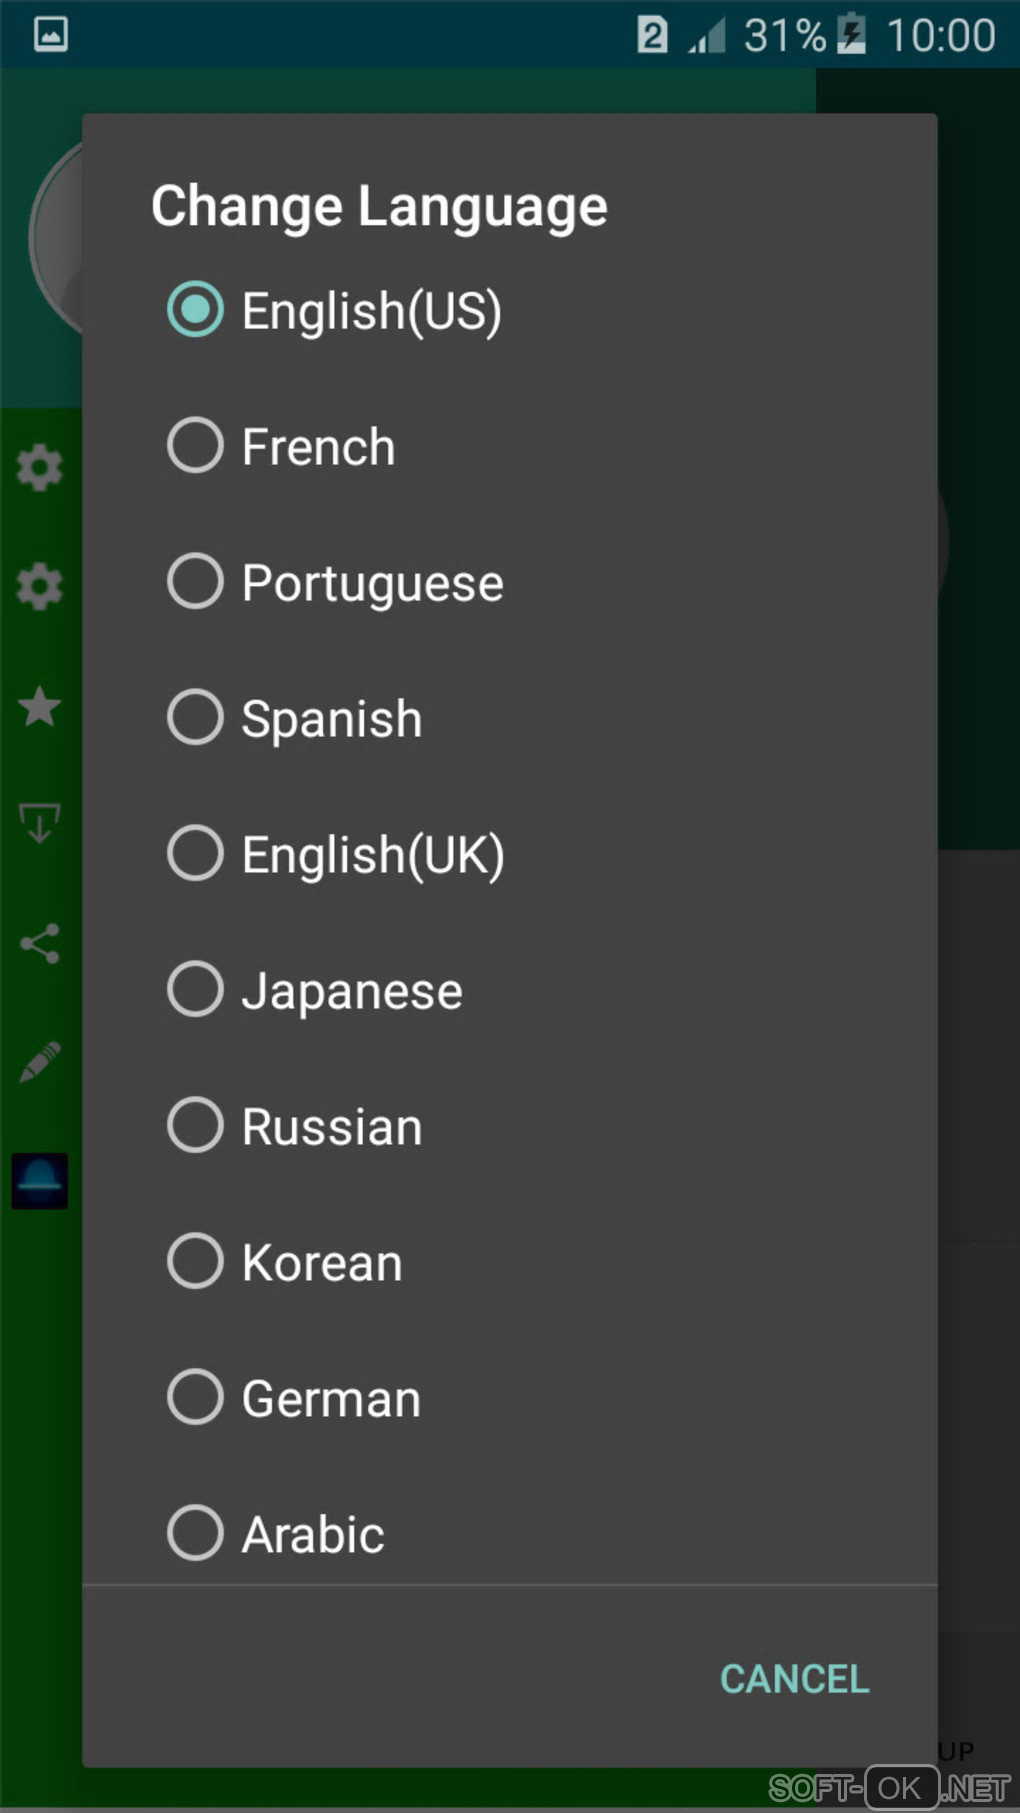
Task: Click the top settings gear icon
Action: pos(40,468)
